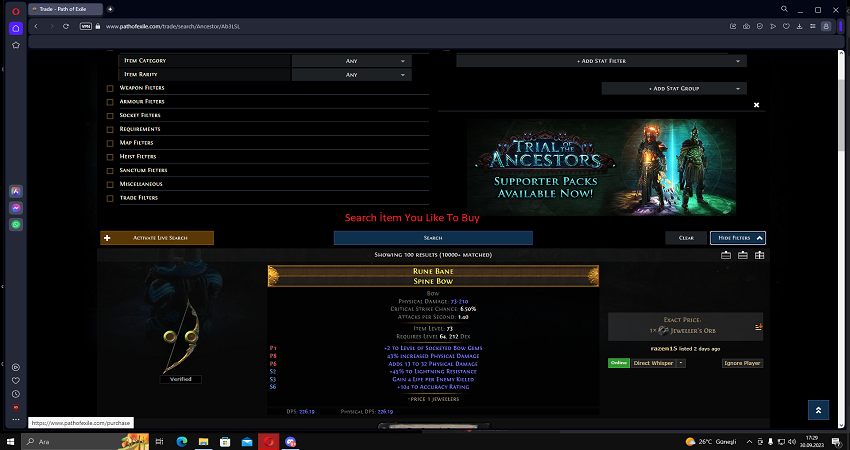
Task: Open Item Category dropdown
Action: (351, 61)
